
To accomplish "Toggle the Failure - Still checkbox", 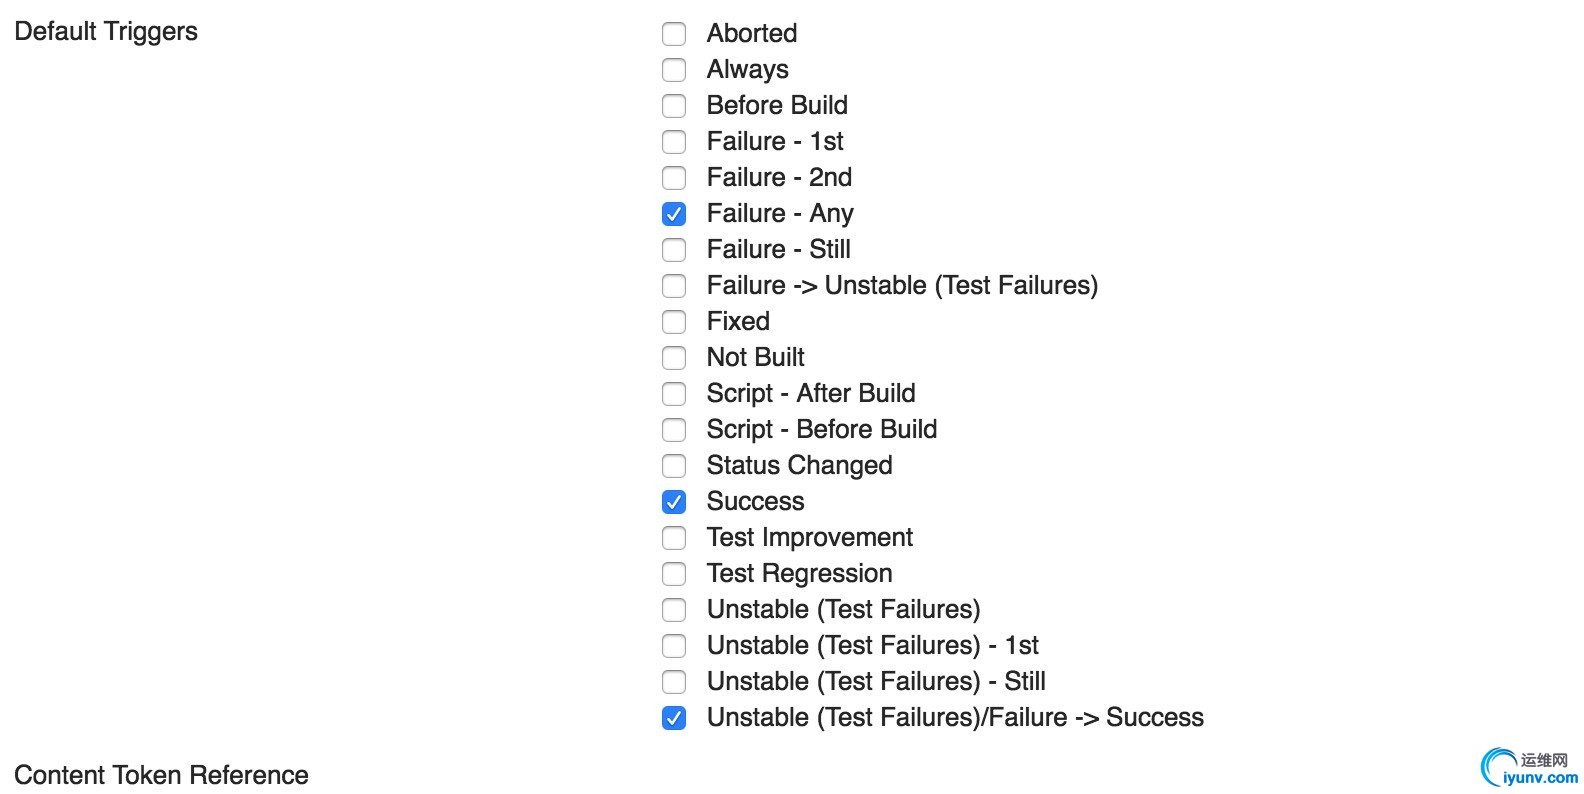I will (674, 250).
